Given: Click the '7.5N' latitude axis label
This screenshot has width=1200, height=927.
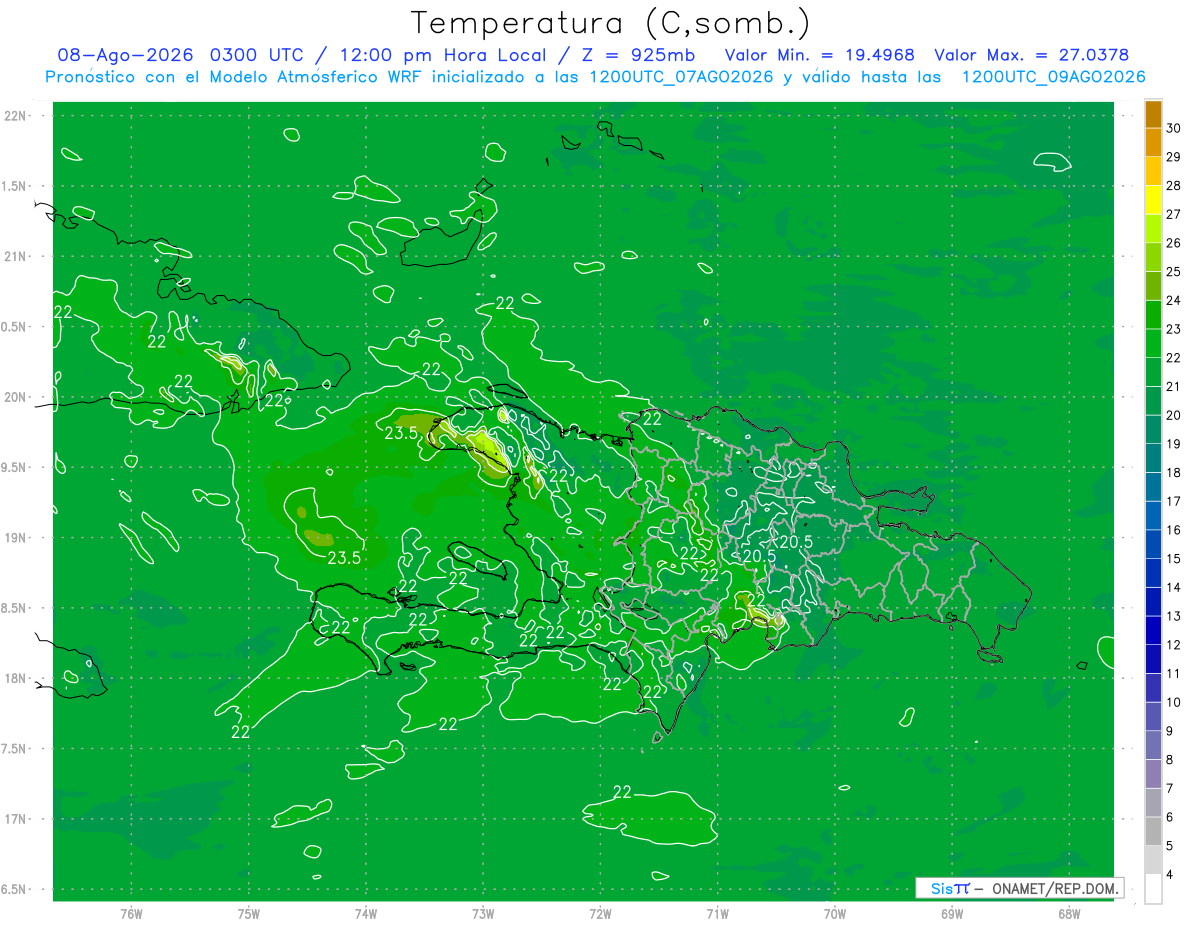Looking at the screenshot, I should 15,748.
